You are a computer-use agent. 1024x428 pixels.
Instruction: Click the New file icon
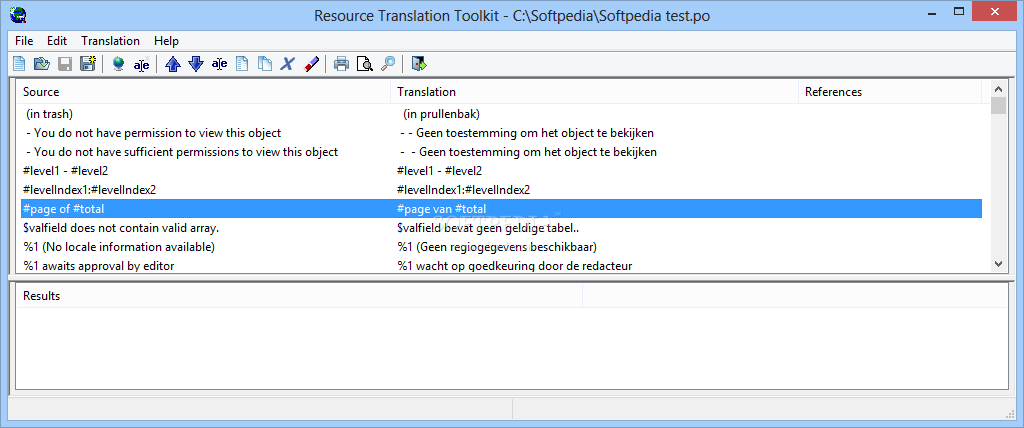20,64
